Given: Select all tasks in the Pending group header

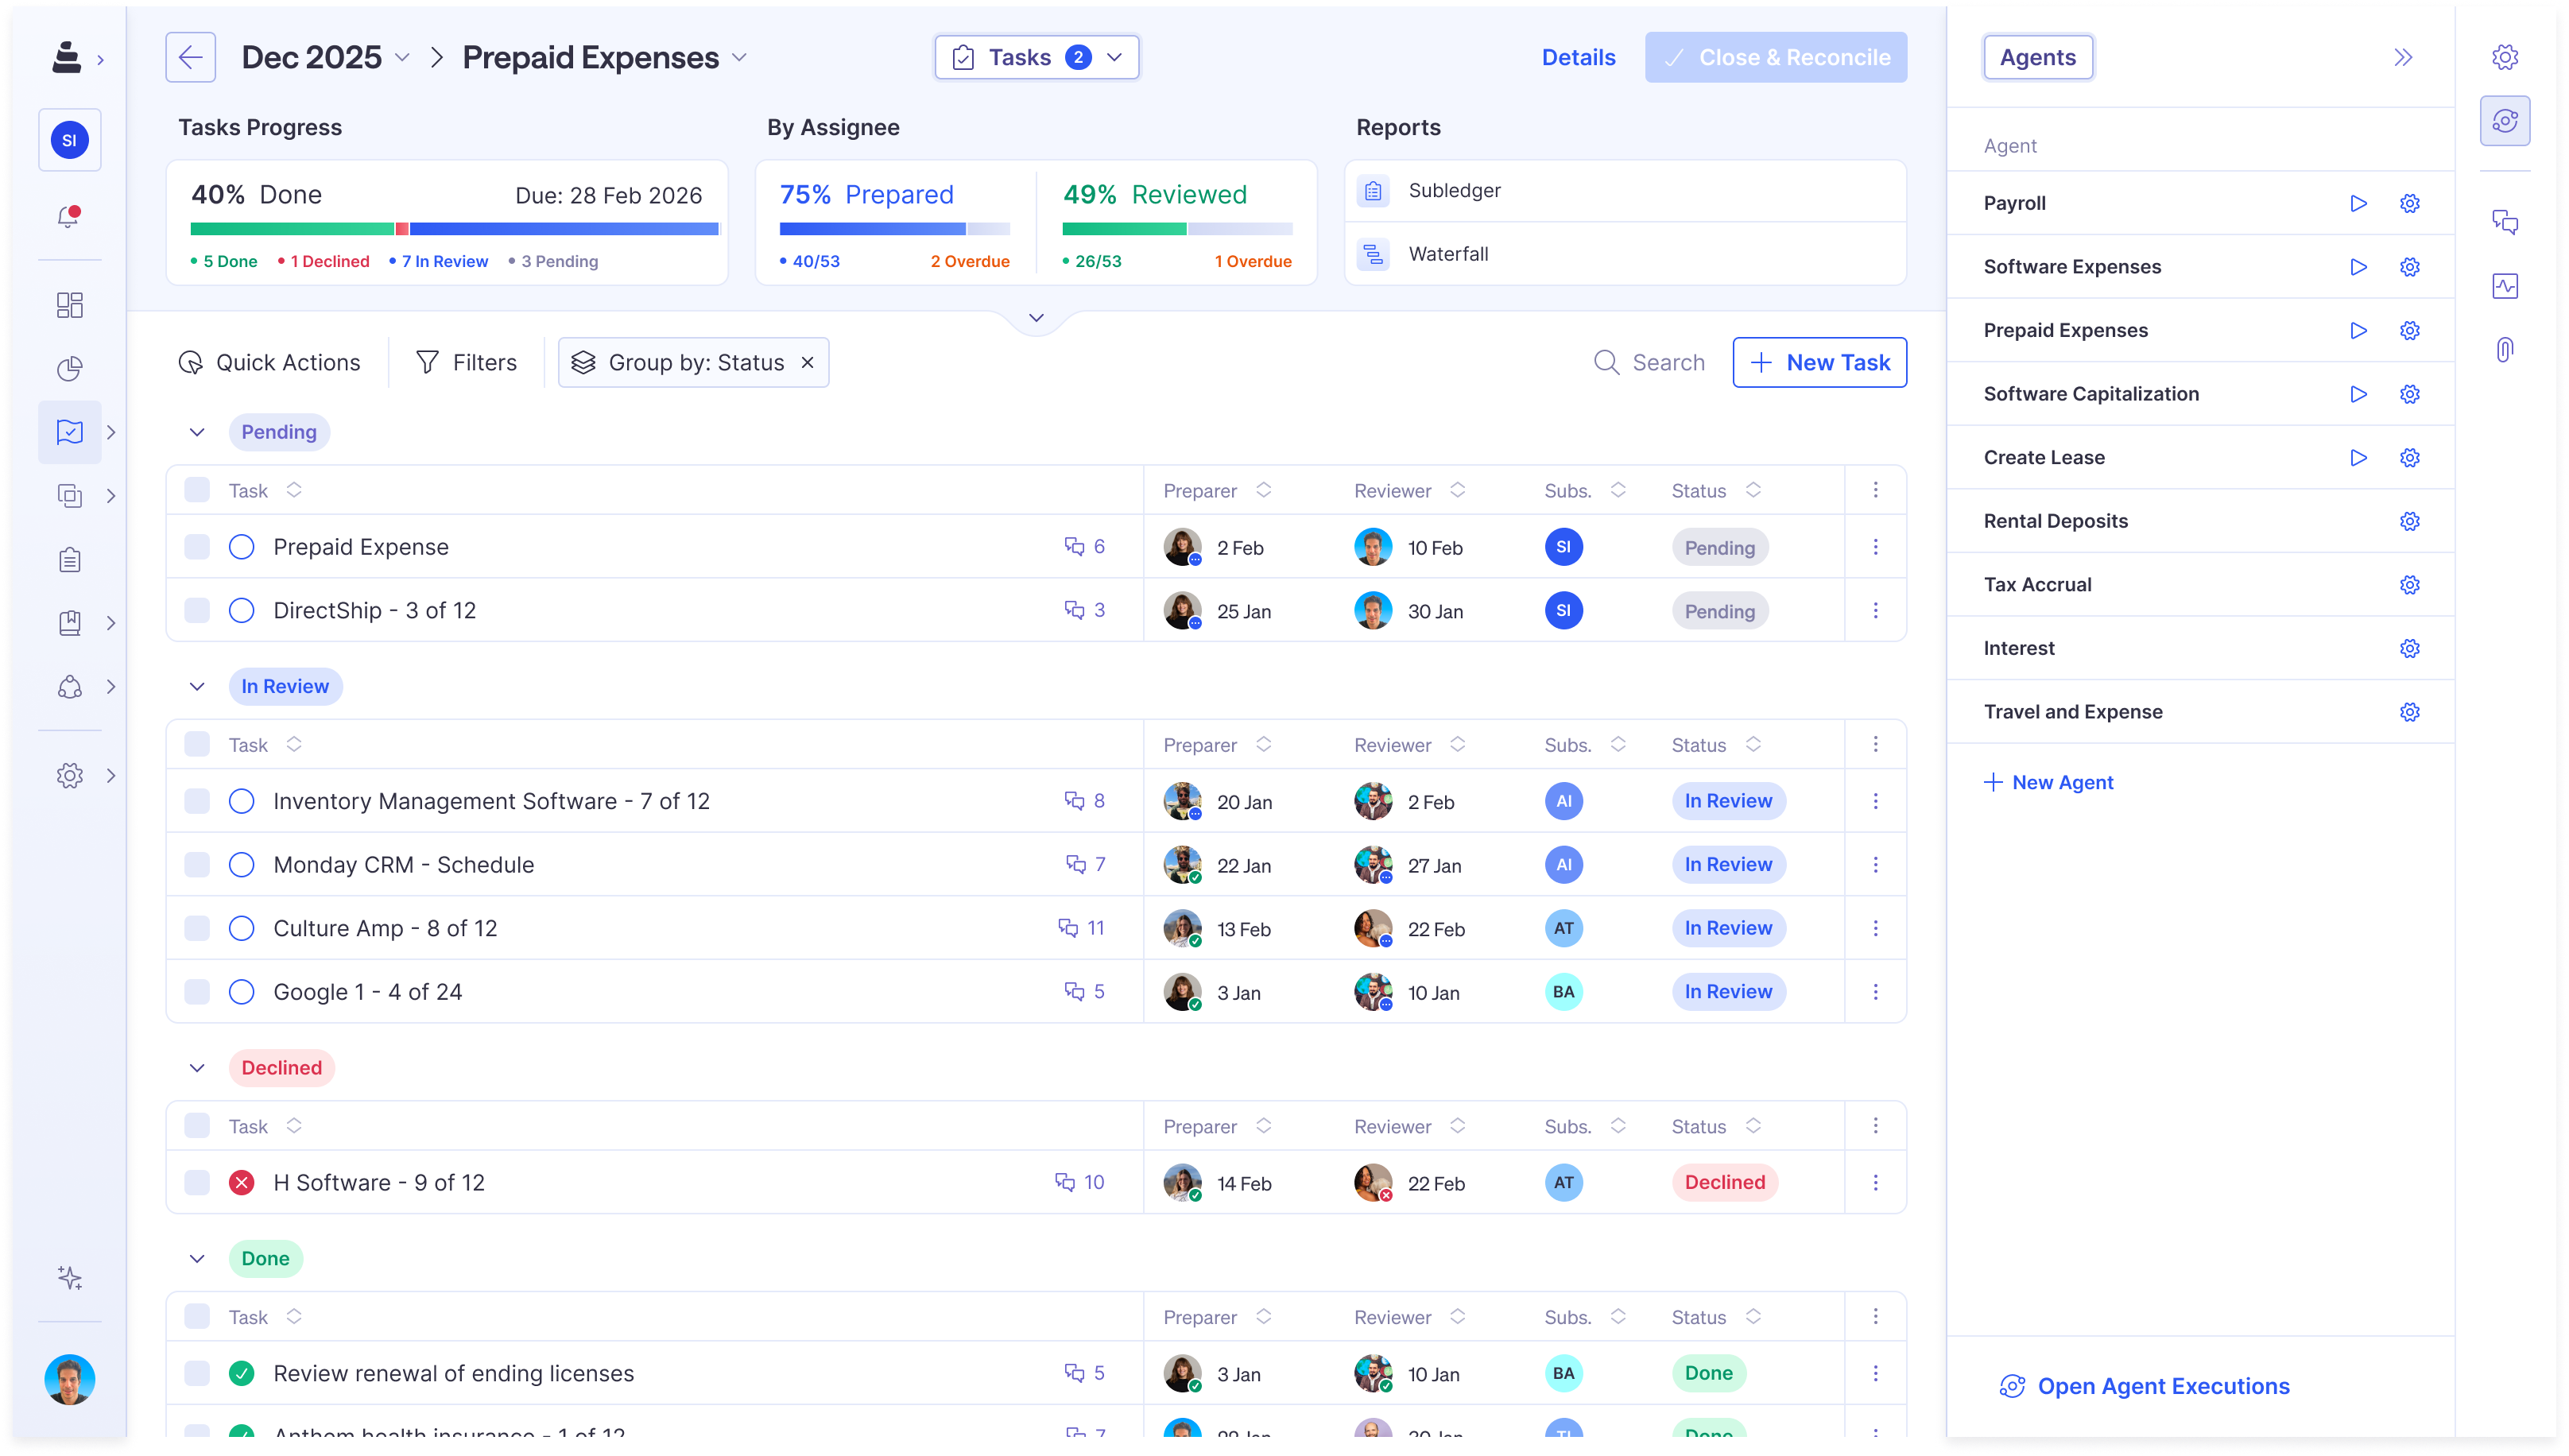Looking at the screenshot, I should [197, 490].
